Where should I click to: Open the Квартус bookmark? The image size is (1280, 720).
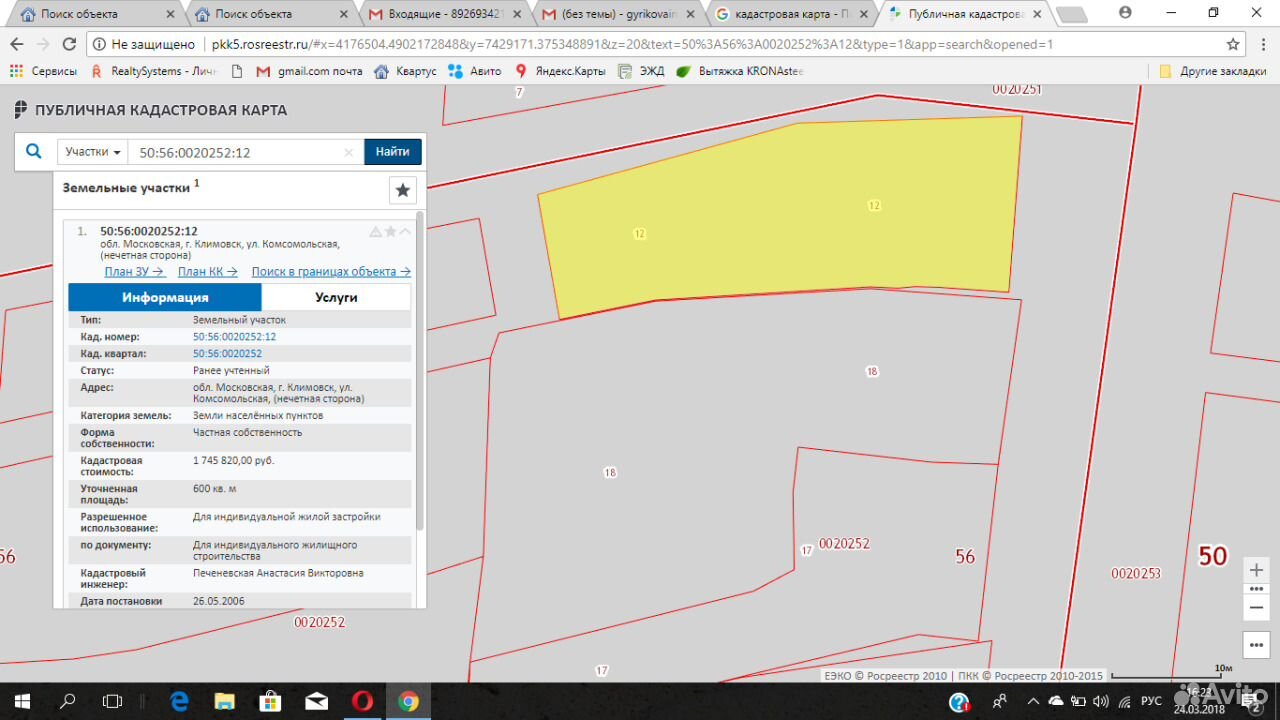pyautogui.click(x=405, y=71)
